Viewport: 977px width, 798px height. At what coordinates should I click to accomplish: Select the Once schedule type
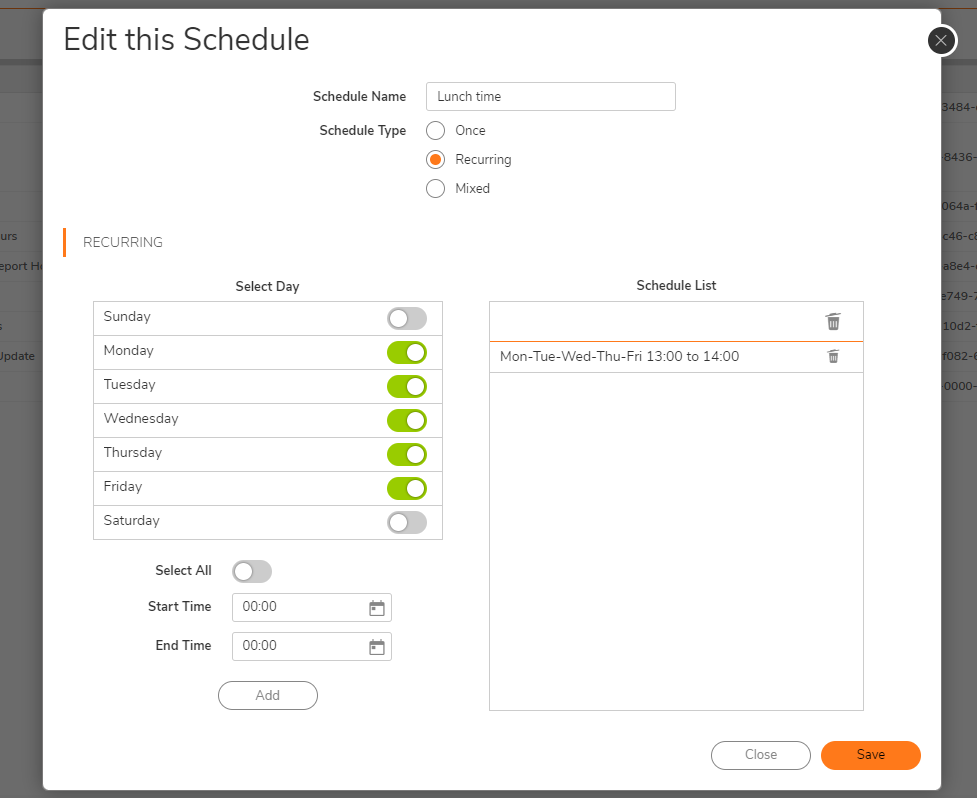click(435, 130)
